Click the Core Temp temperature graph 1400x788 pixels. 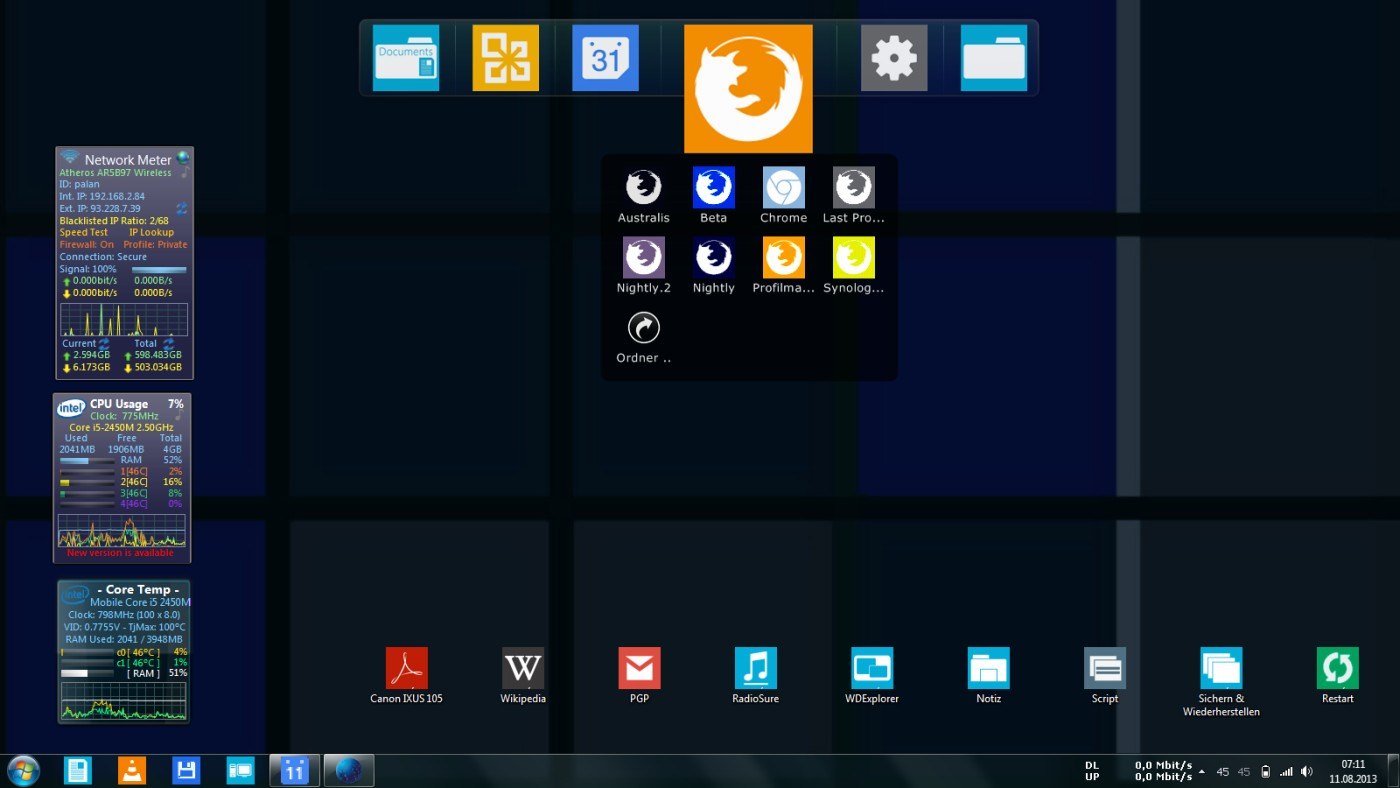[x=123, y=701]
